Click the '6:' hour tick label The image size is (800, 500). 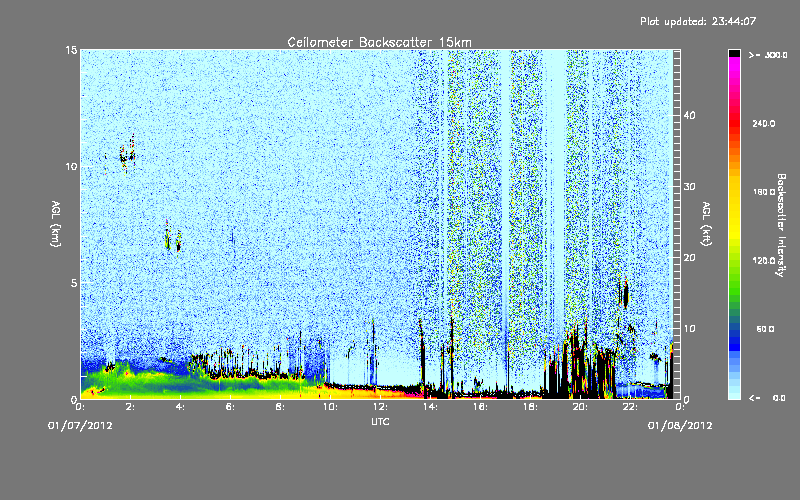click(230, 407)
